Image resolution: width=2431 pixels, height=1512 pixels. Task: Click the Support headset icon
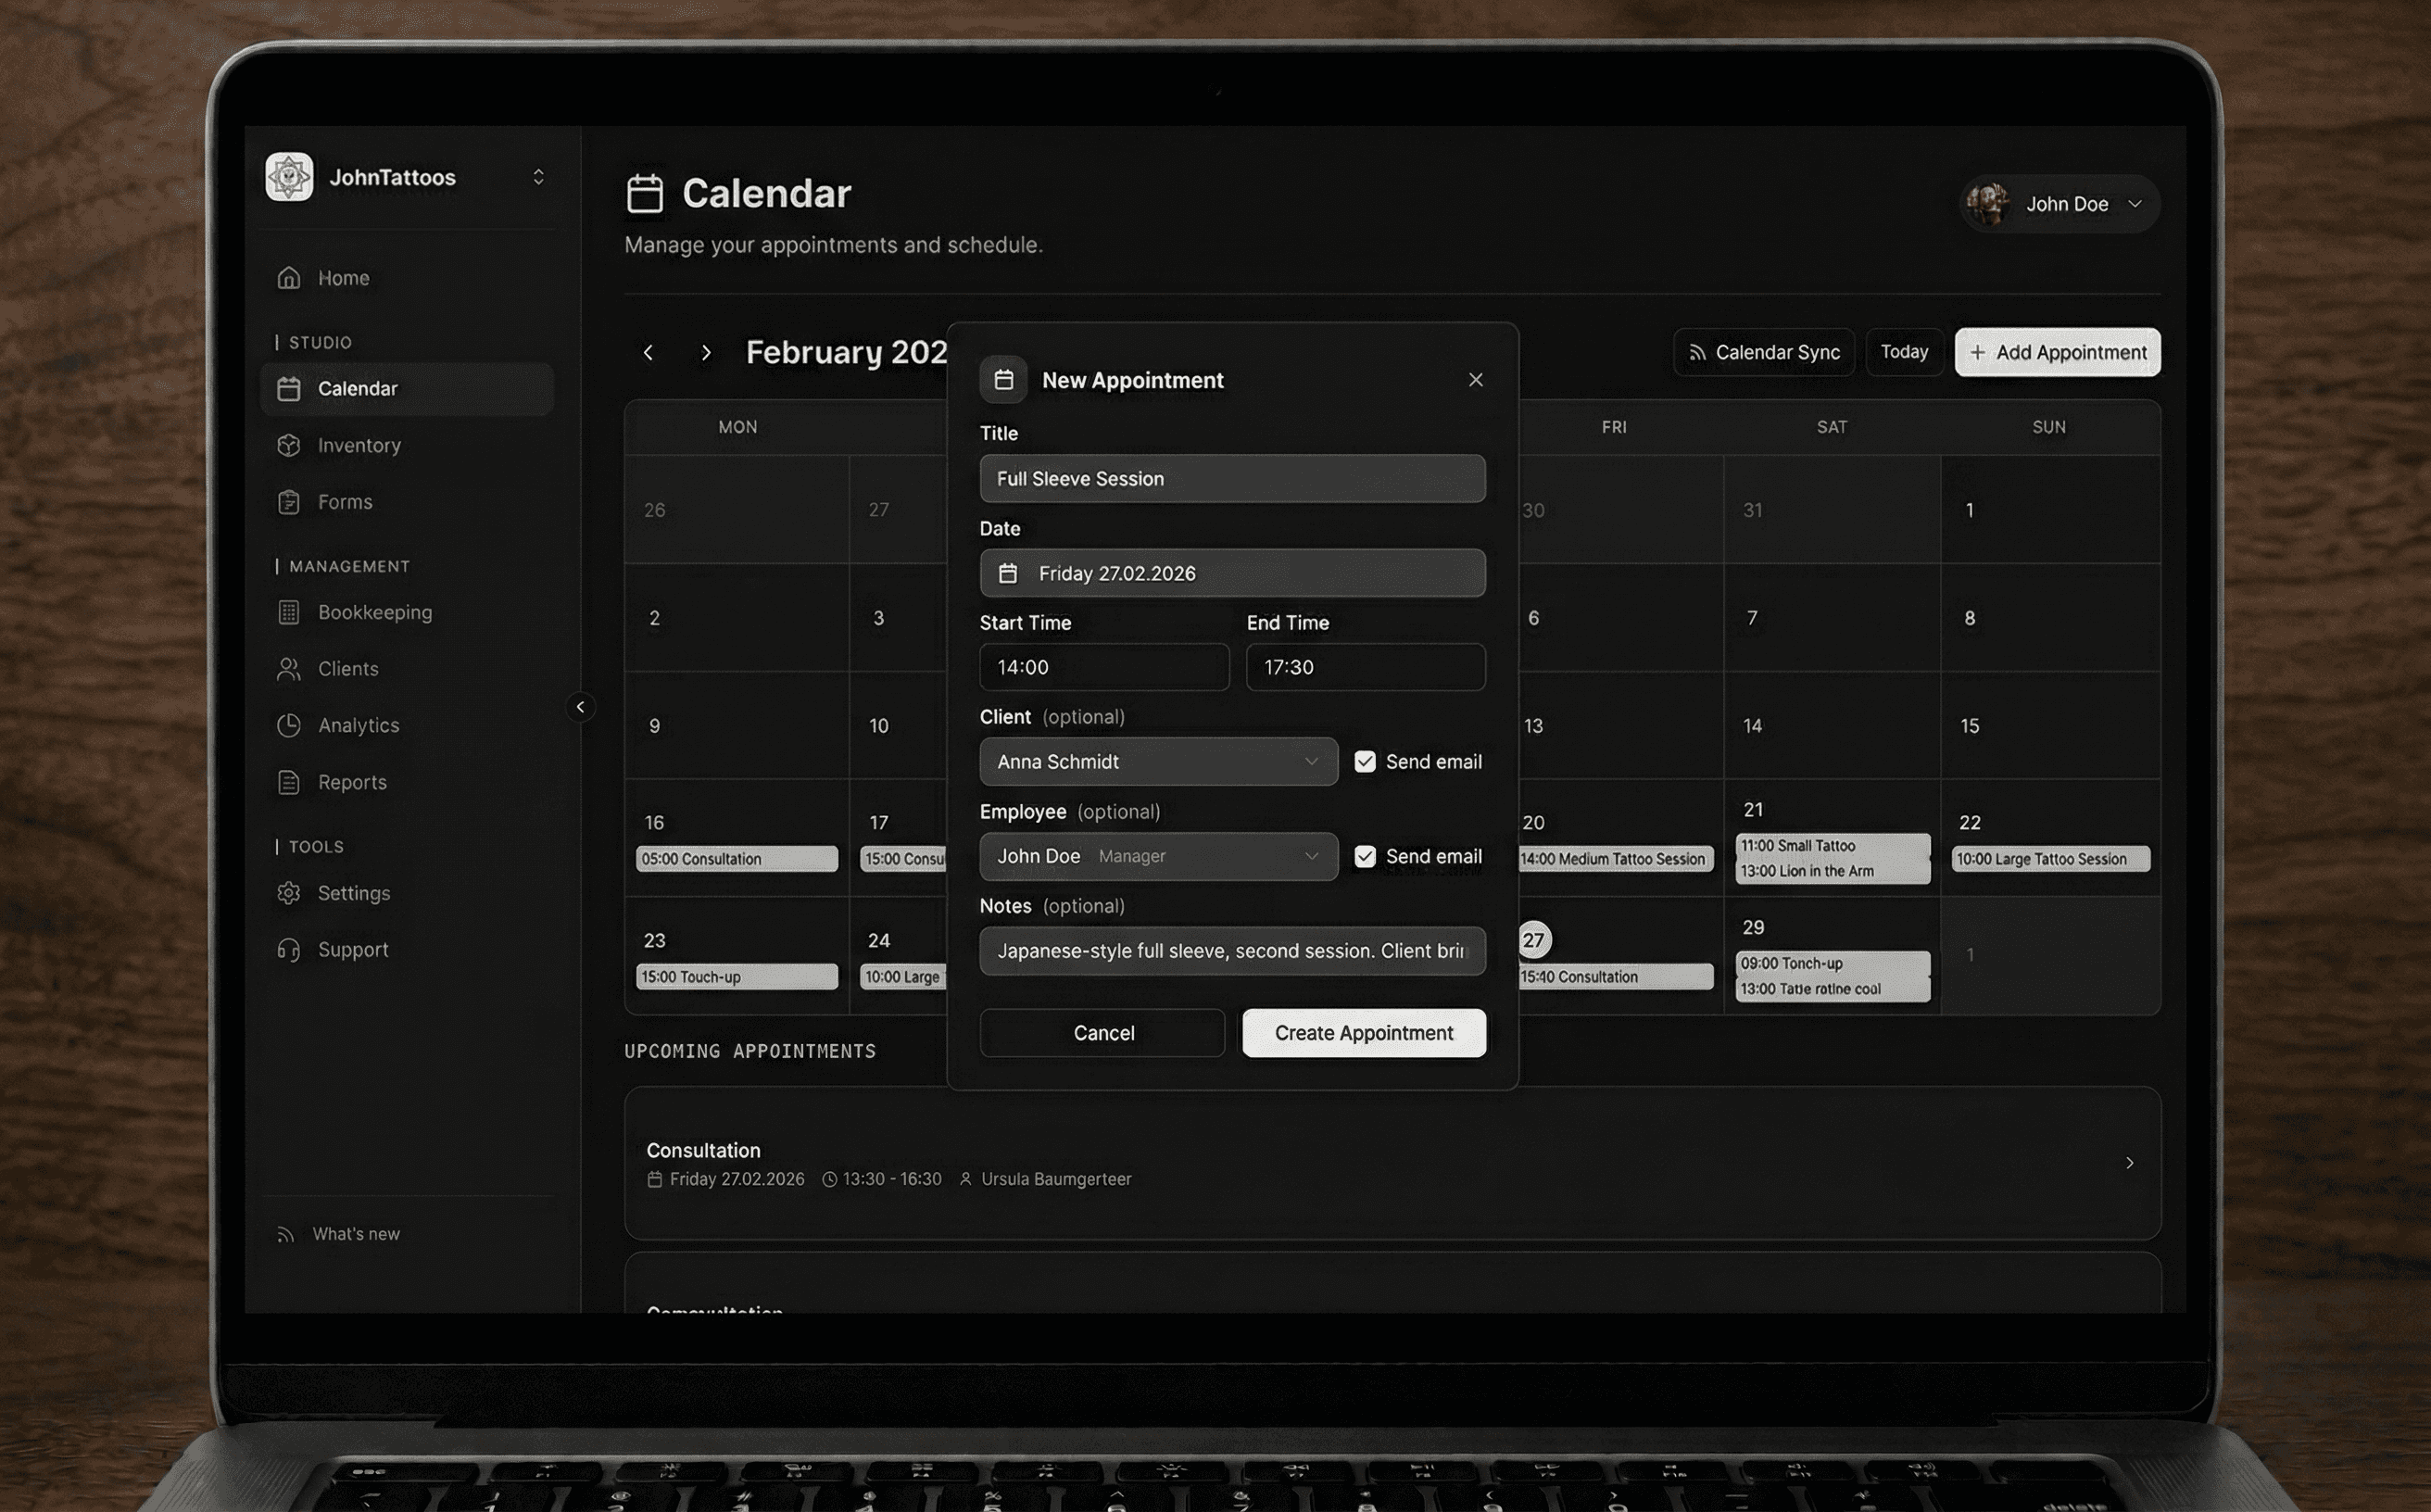tap(289, 950)
